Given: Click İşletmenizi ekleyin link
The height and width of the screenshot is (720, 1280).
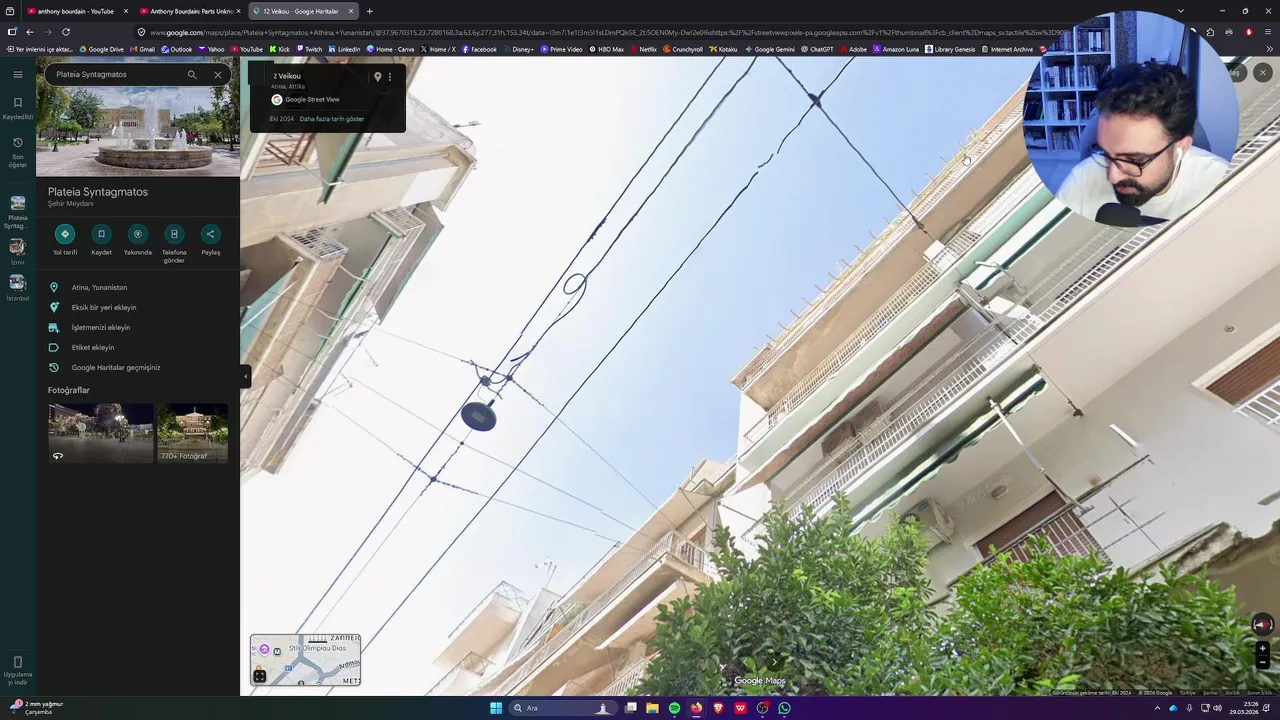Looking at the screenshot, I should point(101,327).
